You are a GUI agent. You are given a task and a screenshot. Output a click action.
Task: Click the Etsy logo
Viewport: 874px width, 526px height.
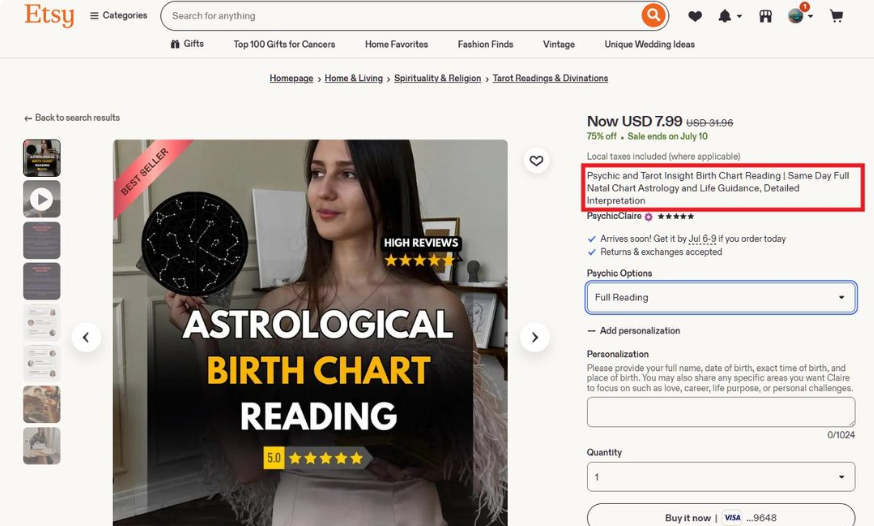pyautogui.click(x=49, y=15)
